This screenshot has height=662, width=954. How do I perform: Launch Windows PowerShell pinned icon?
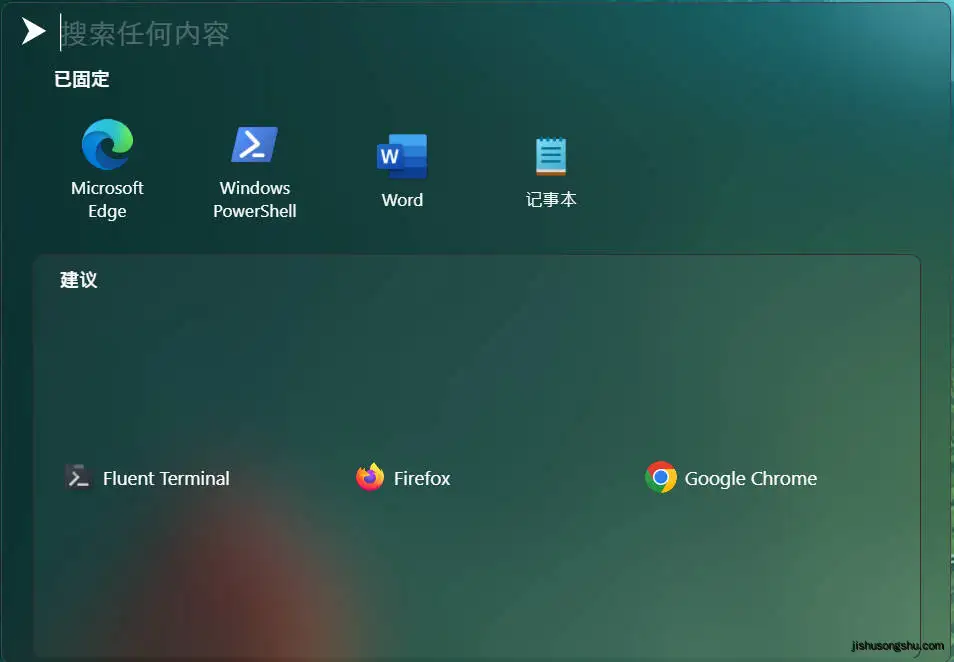[254, 144]
